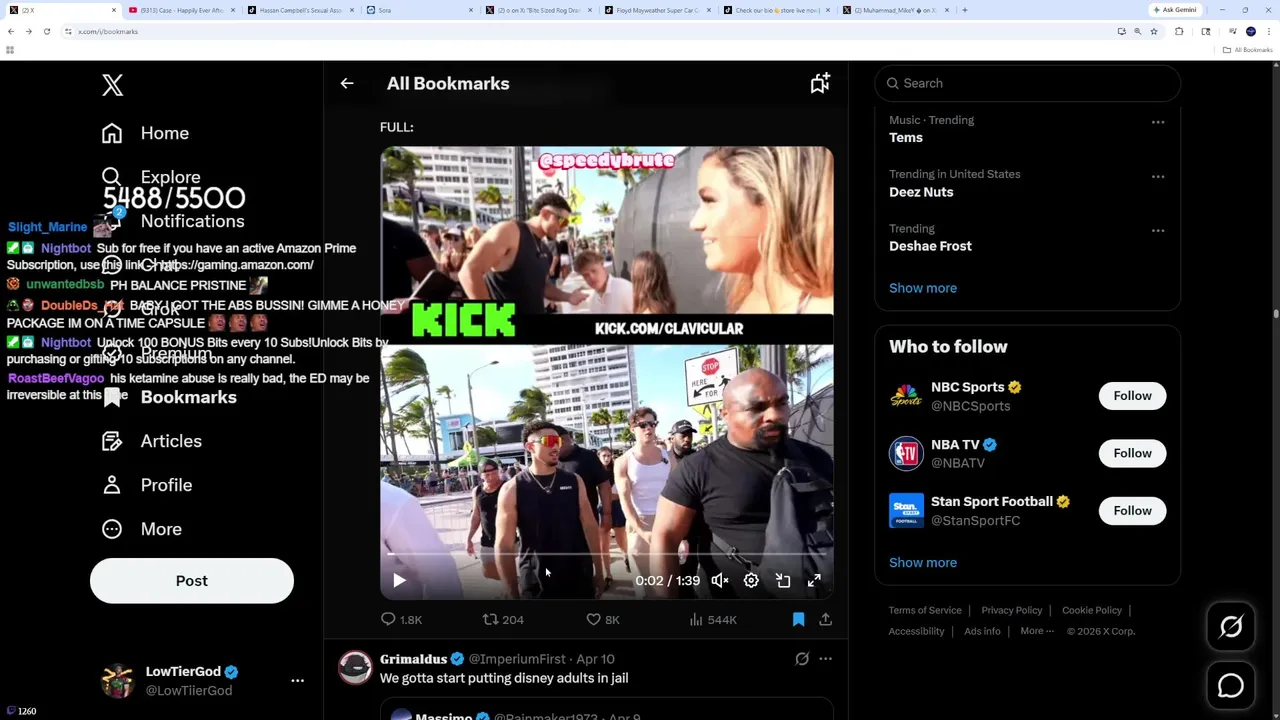
Task: Toggle picture-in-picture on the video
Action: (783, 580)
